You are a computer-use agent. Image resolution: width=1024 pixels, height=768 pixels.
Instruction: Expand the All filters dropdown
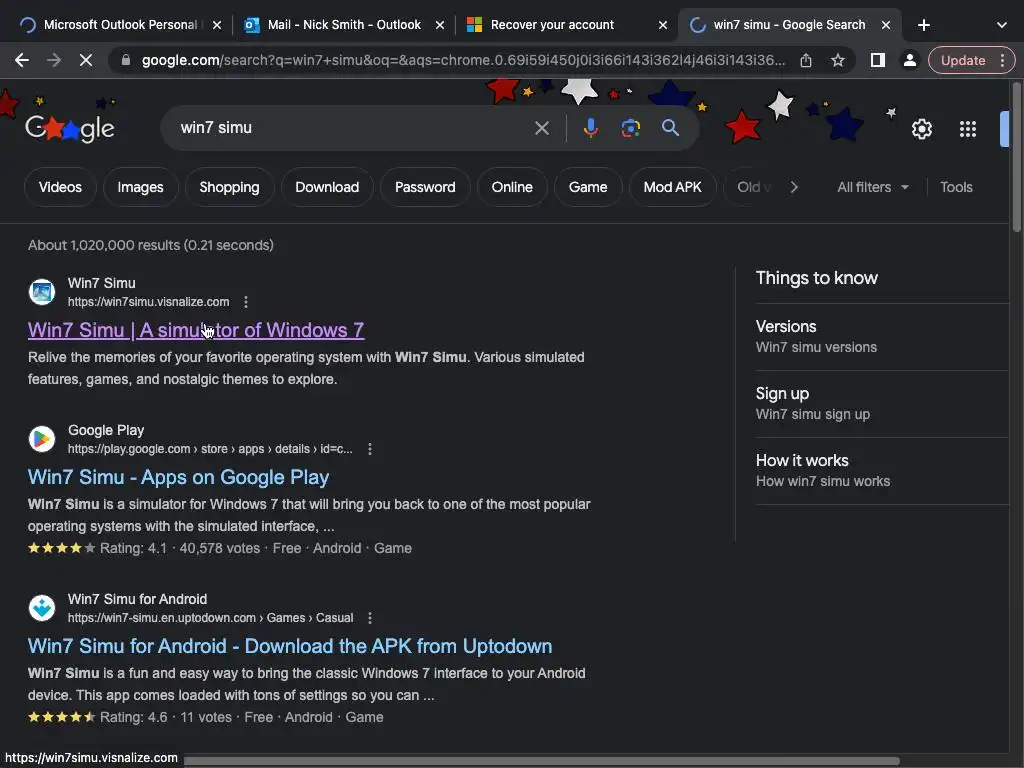[872, 187]
